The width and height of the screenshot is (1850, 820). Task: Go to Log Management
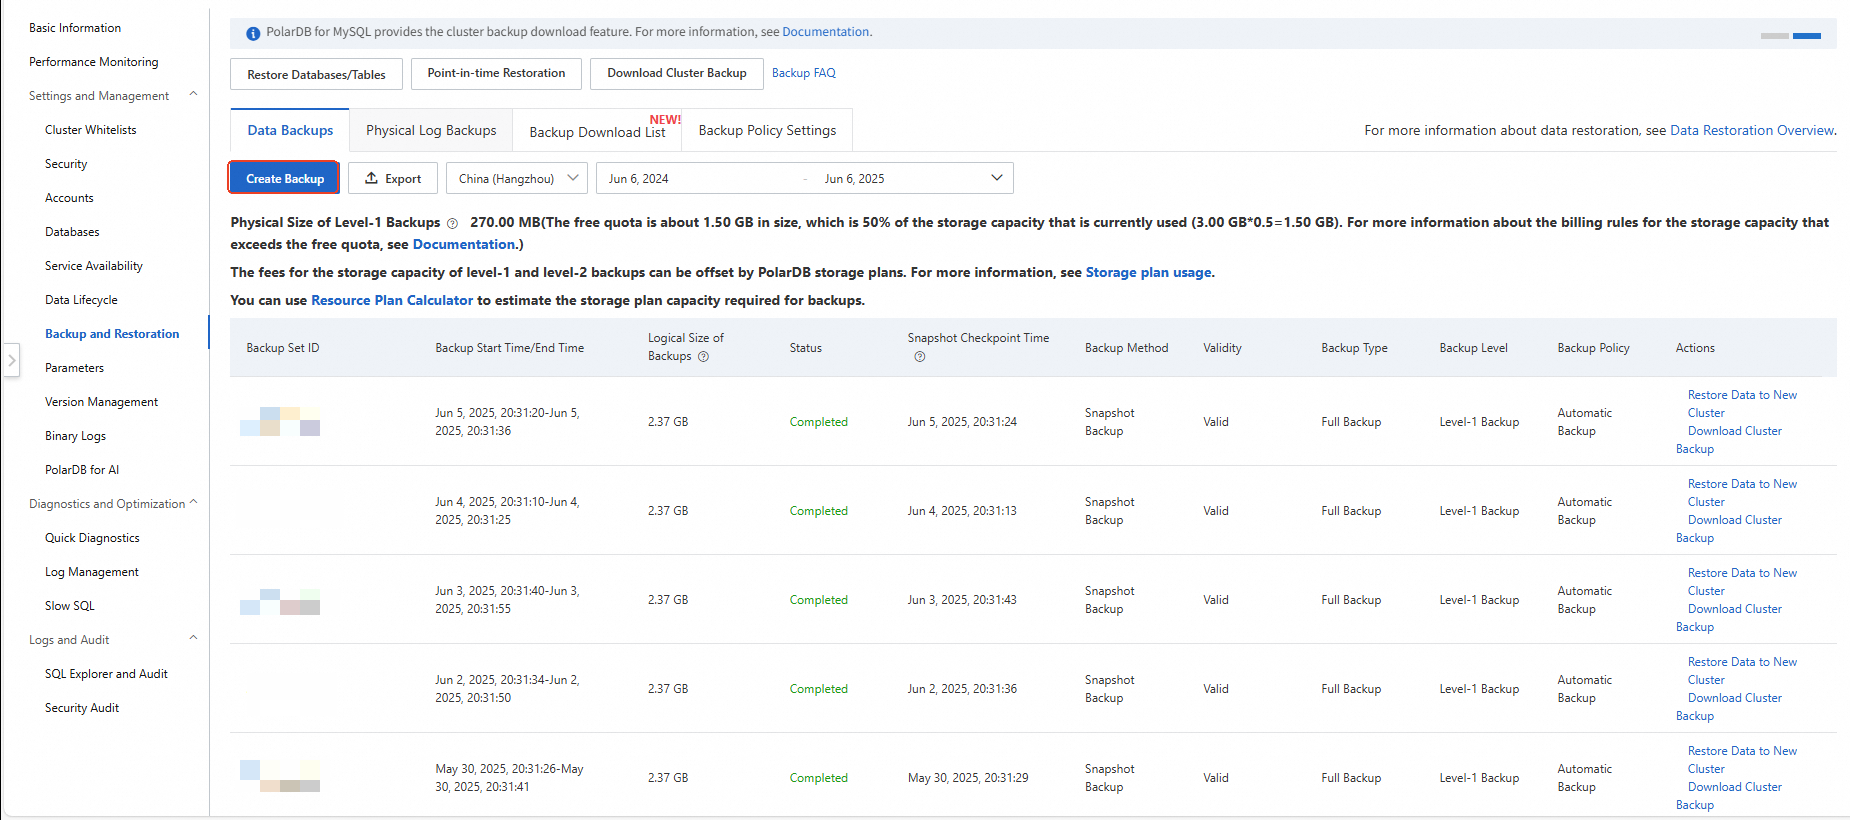click(x=92, y=572)
